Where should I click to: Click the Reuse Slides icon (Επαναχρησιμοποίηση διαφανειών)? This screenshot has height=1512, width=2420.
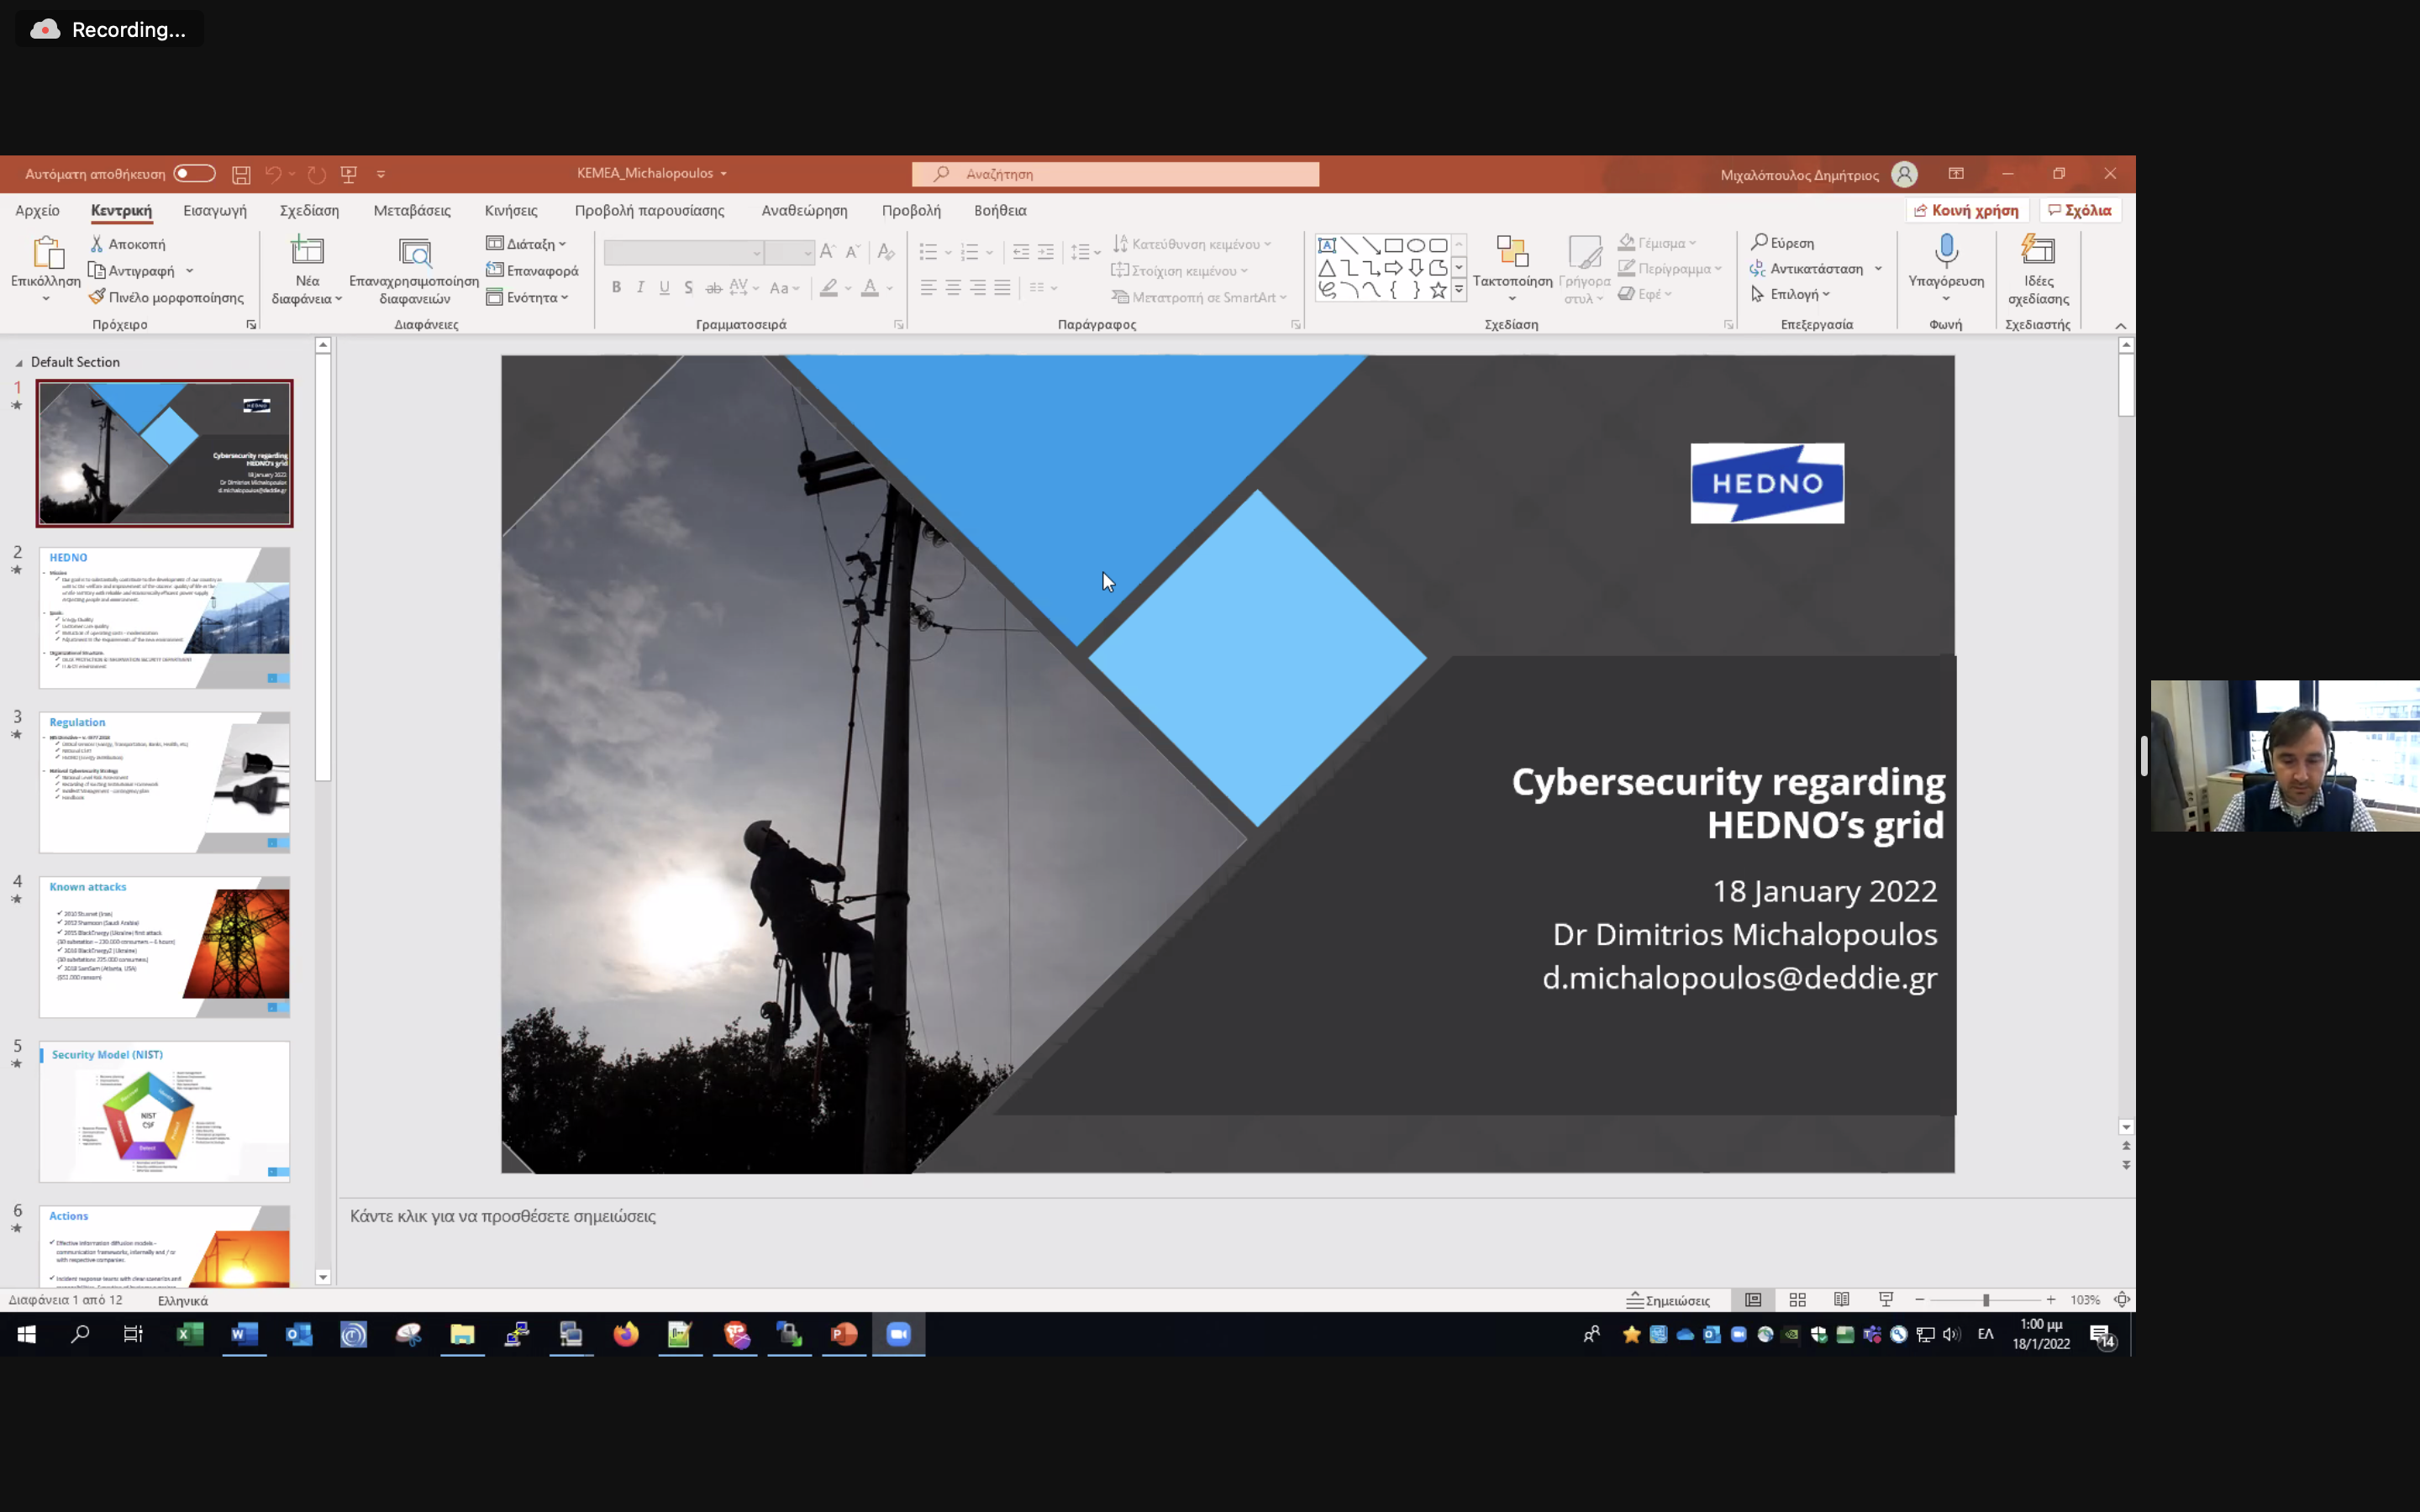coord(414,254)
